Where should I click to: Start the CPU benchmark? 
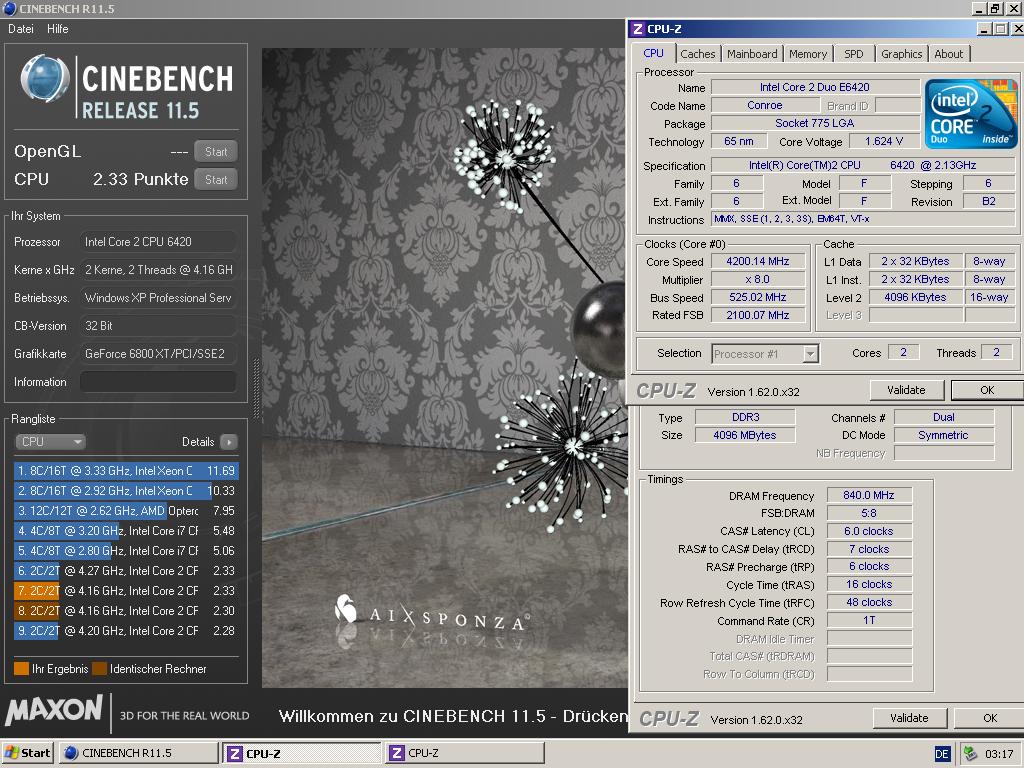216,180
